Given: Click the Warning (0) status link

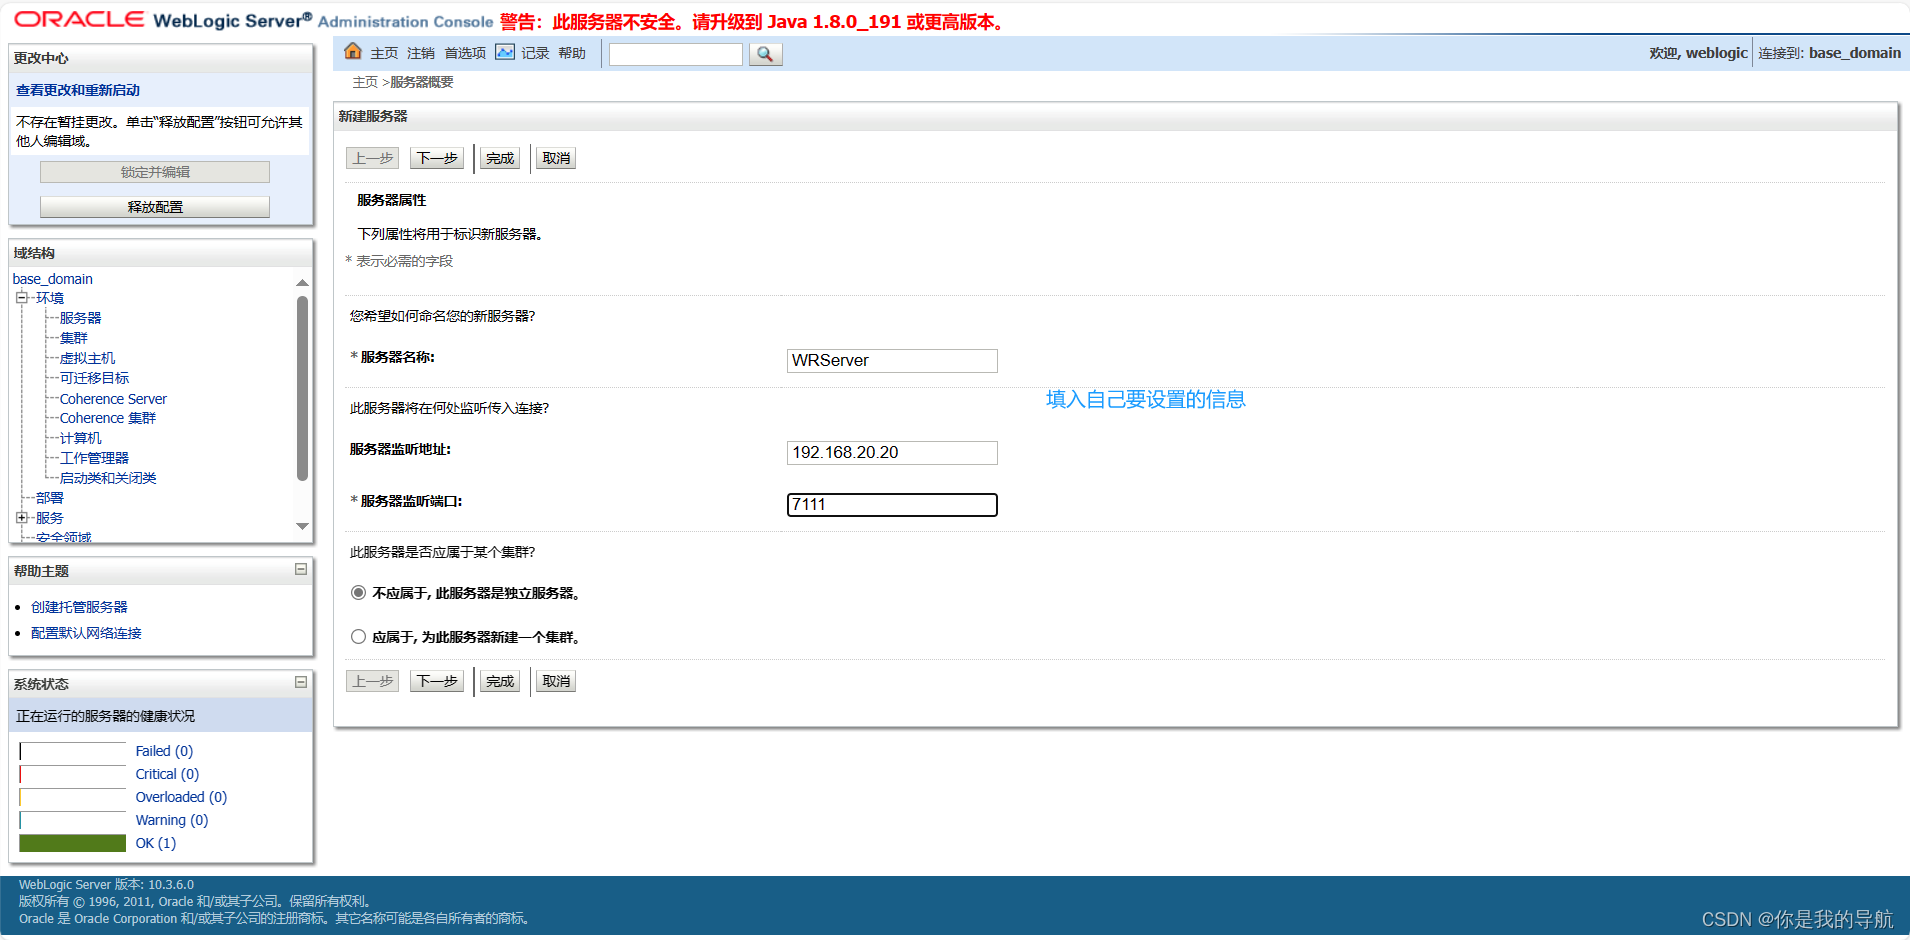Looking at the screenshot, I should [171, 819].
